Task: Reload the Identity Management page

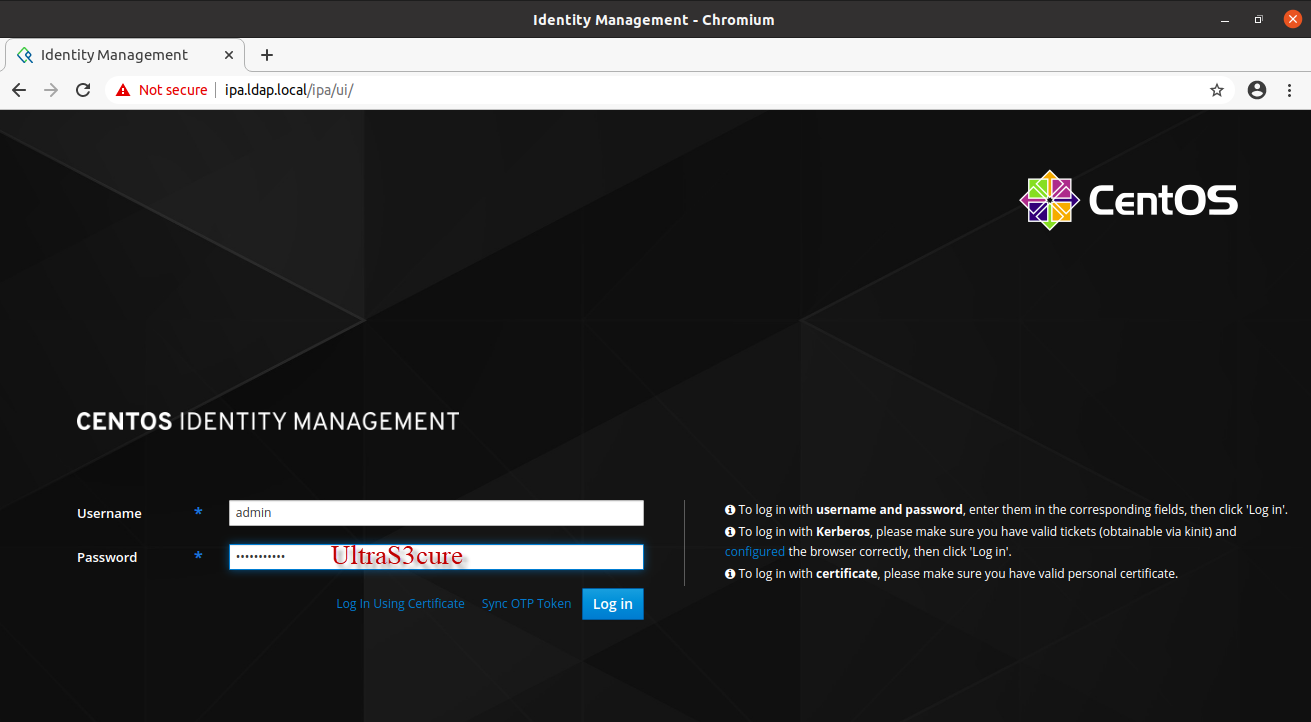Action: [x=84, y=90]
